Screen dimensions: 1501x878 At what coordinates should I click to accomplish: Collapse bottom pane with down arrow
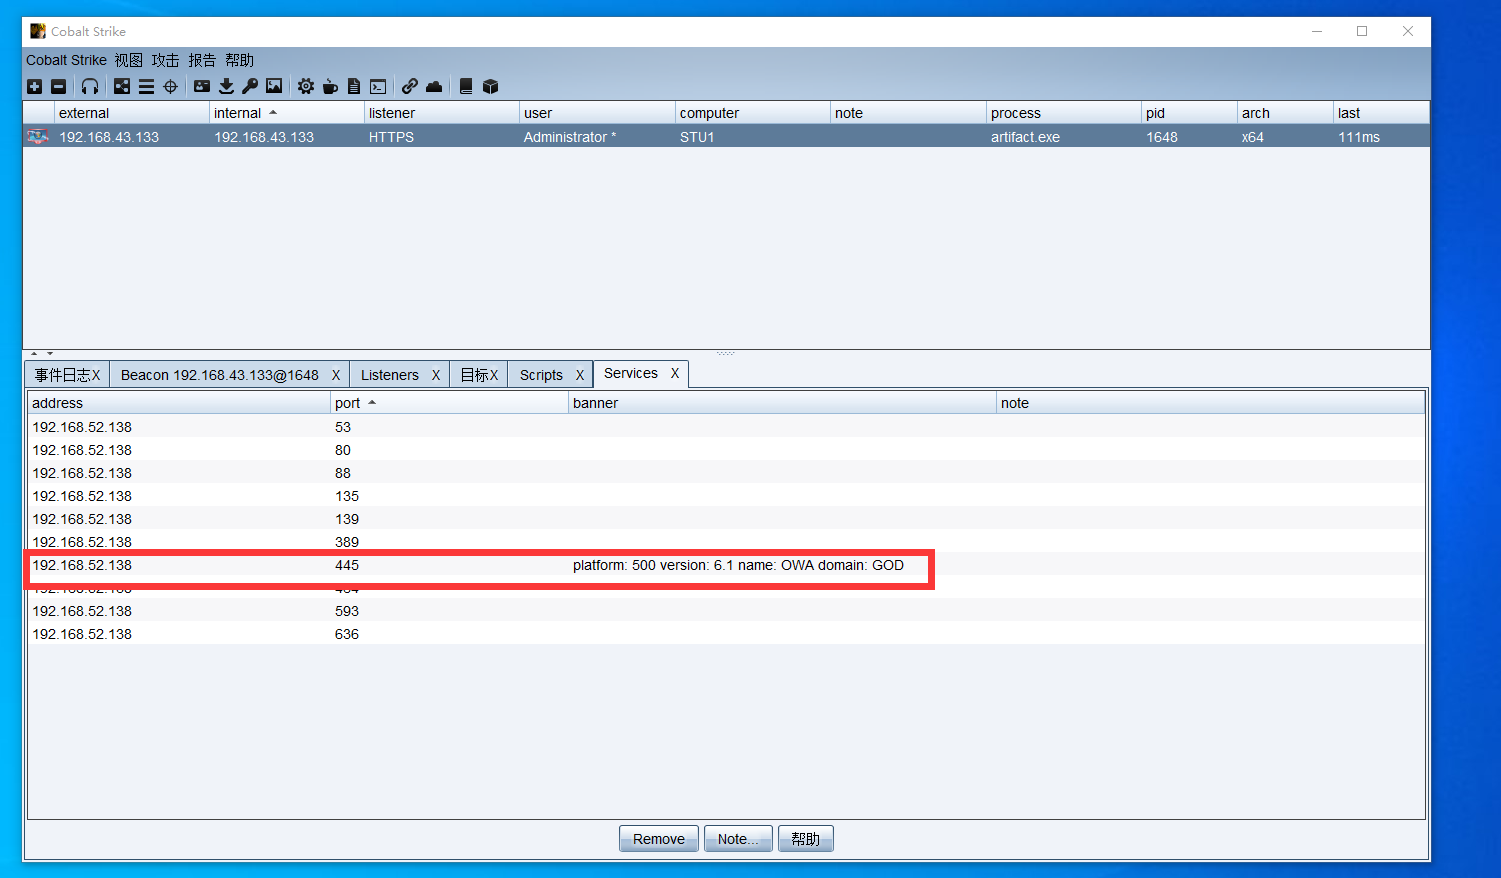click(x=50, y=353)
